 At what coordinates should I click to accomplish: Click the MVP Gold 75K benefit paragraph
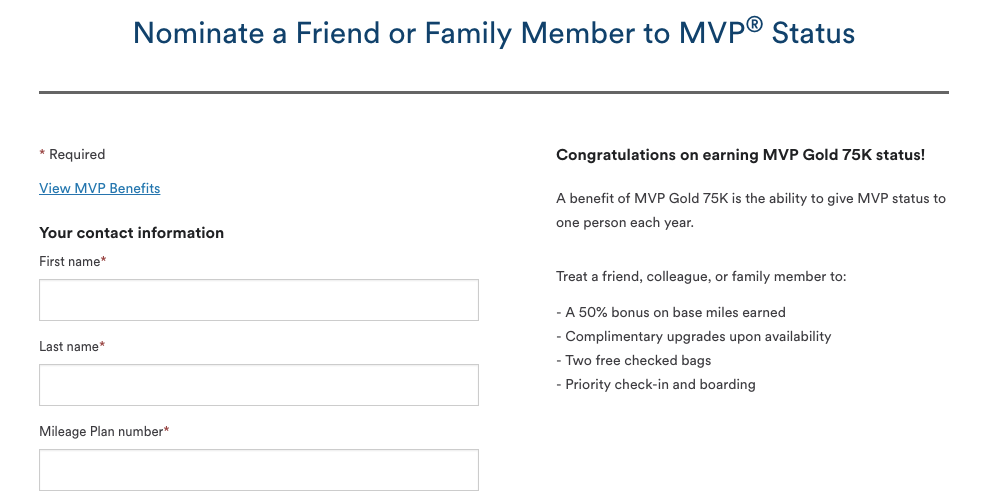750,210
